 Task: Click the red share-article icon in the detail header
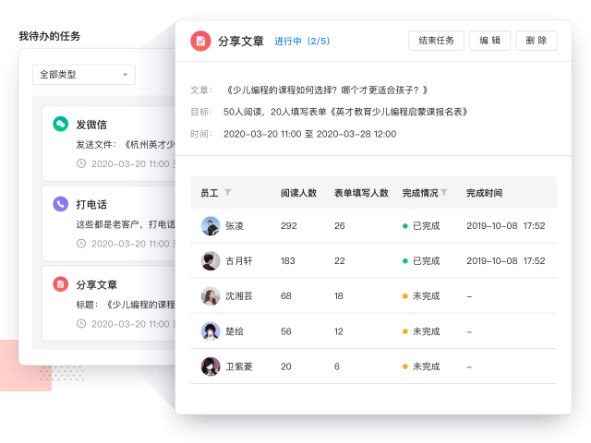tap(201, 41)
